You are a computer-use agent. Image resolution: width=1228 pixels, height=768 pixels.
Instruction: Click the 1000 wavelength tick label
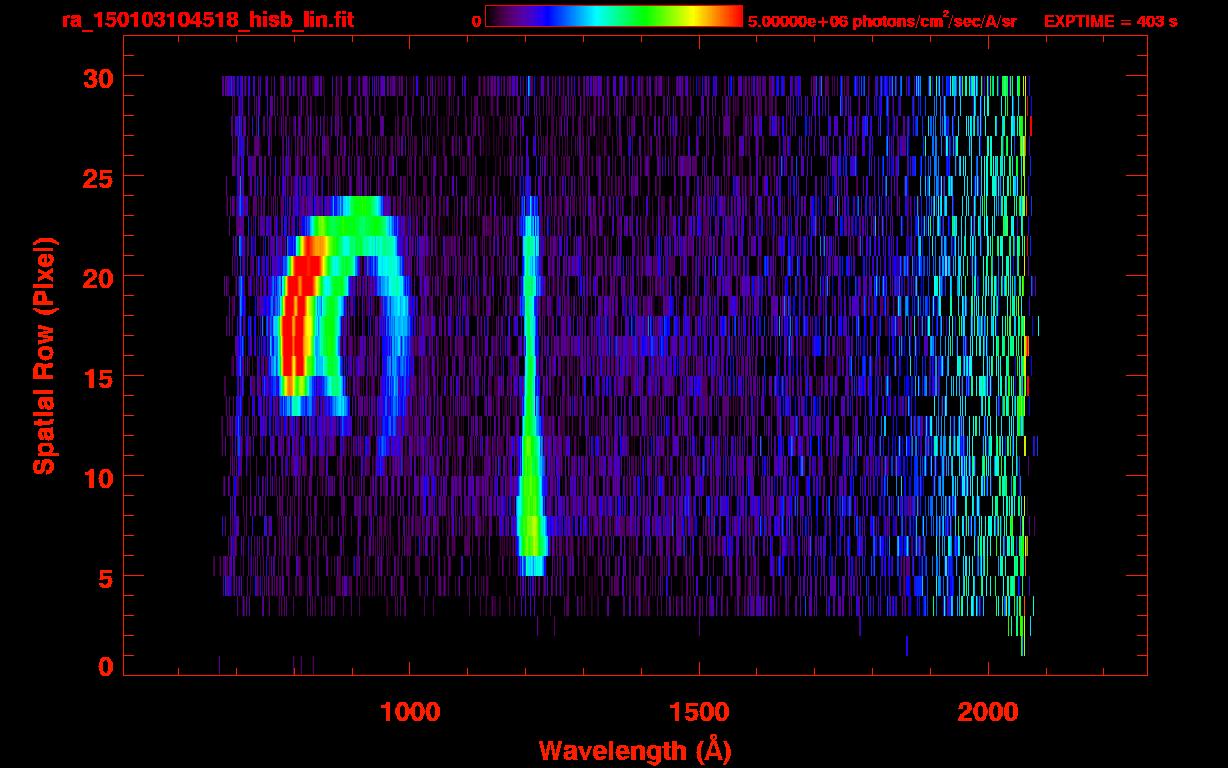point(409,712)
